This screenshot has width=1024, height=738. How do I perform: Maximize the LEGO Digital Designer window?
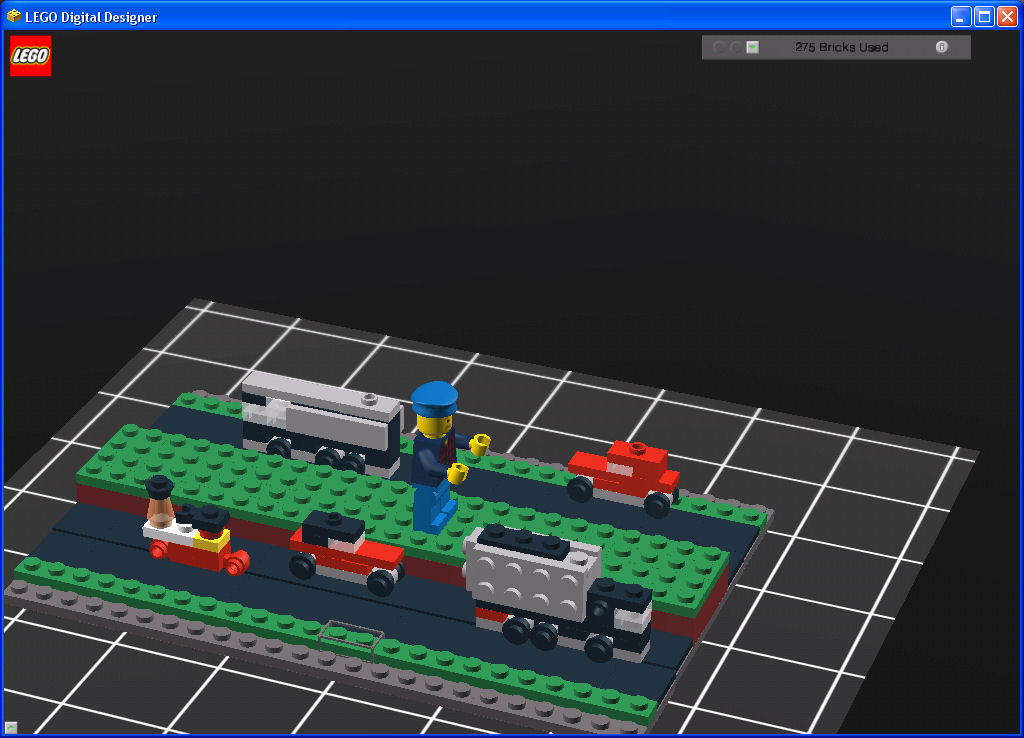pyautogui.click(x=984, y=16)
